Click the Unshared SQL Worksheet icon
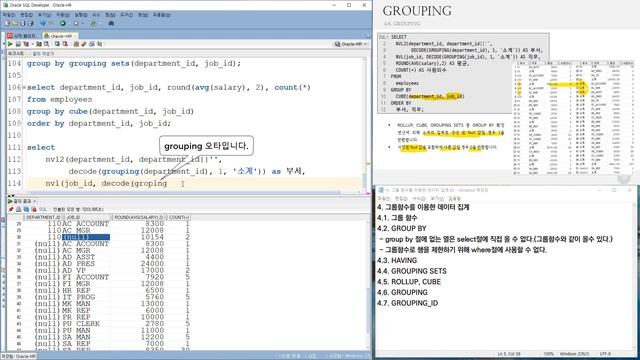This screenshot has width=640, height=360. [76, 44]
